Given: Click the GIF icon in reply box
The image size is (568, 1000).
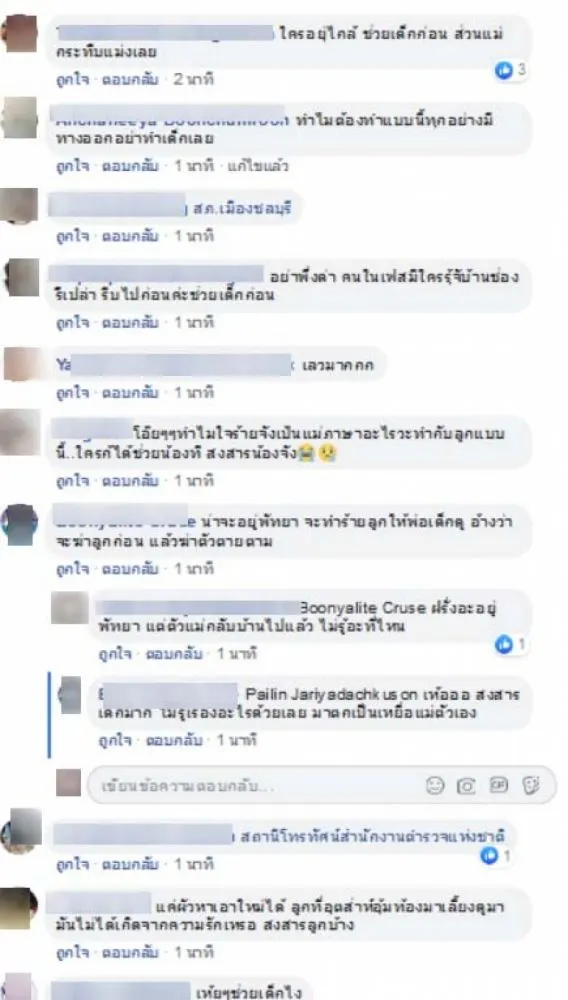Looking at the screenshot, I should coord(499,786).
